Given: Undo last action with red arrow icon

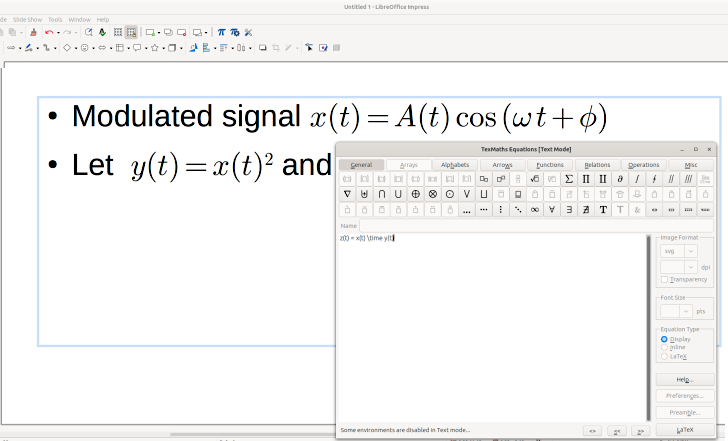Looking at the screenshot, I should [x=49, y=32].
